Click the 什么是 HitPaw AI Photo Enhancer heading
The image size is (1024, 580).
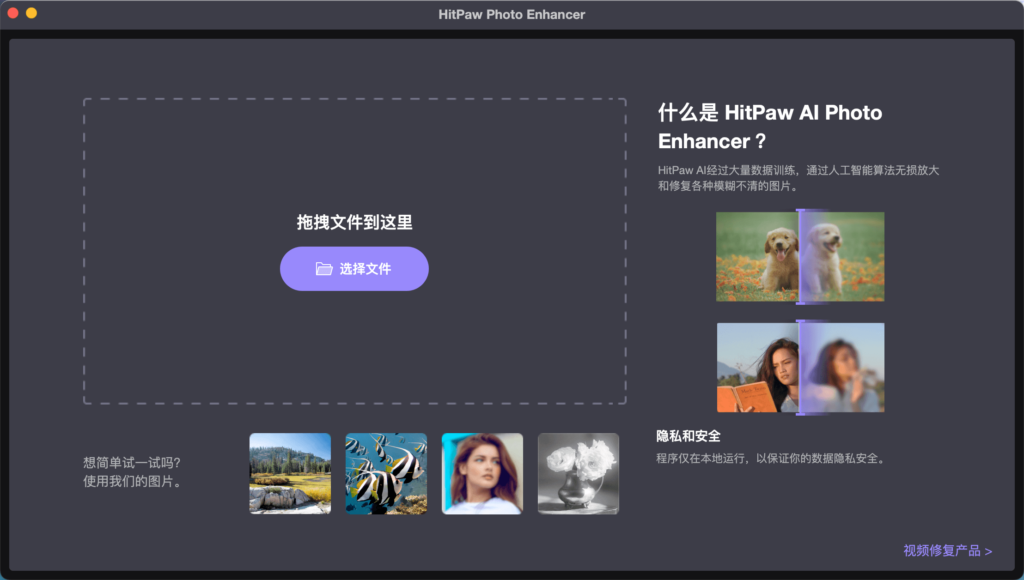pyautogui.click(x=770, y=127)
